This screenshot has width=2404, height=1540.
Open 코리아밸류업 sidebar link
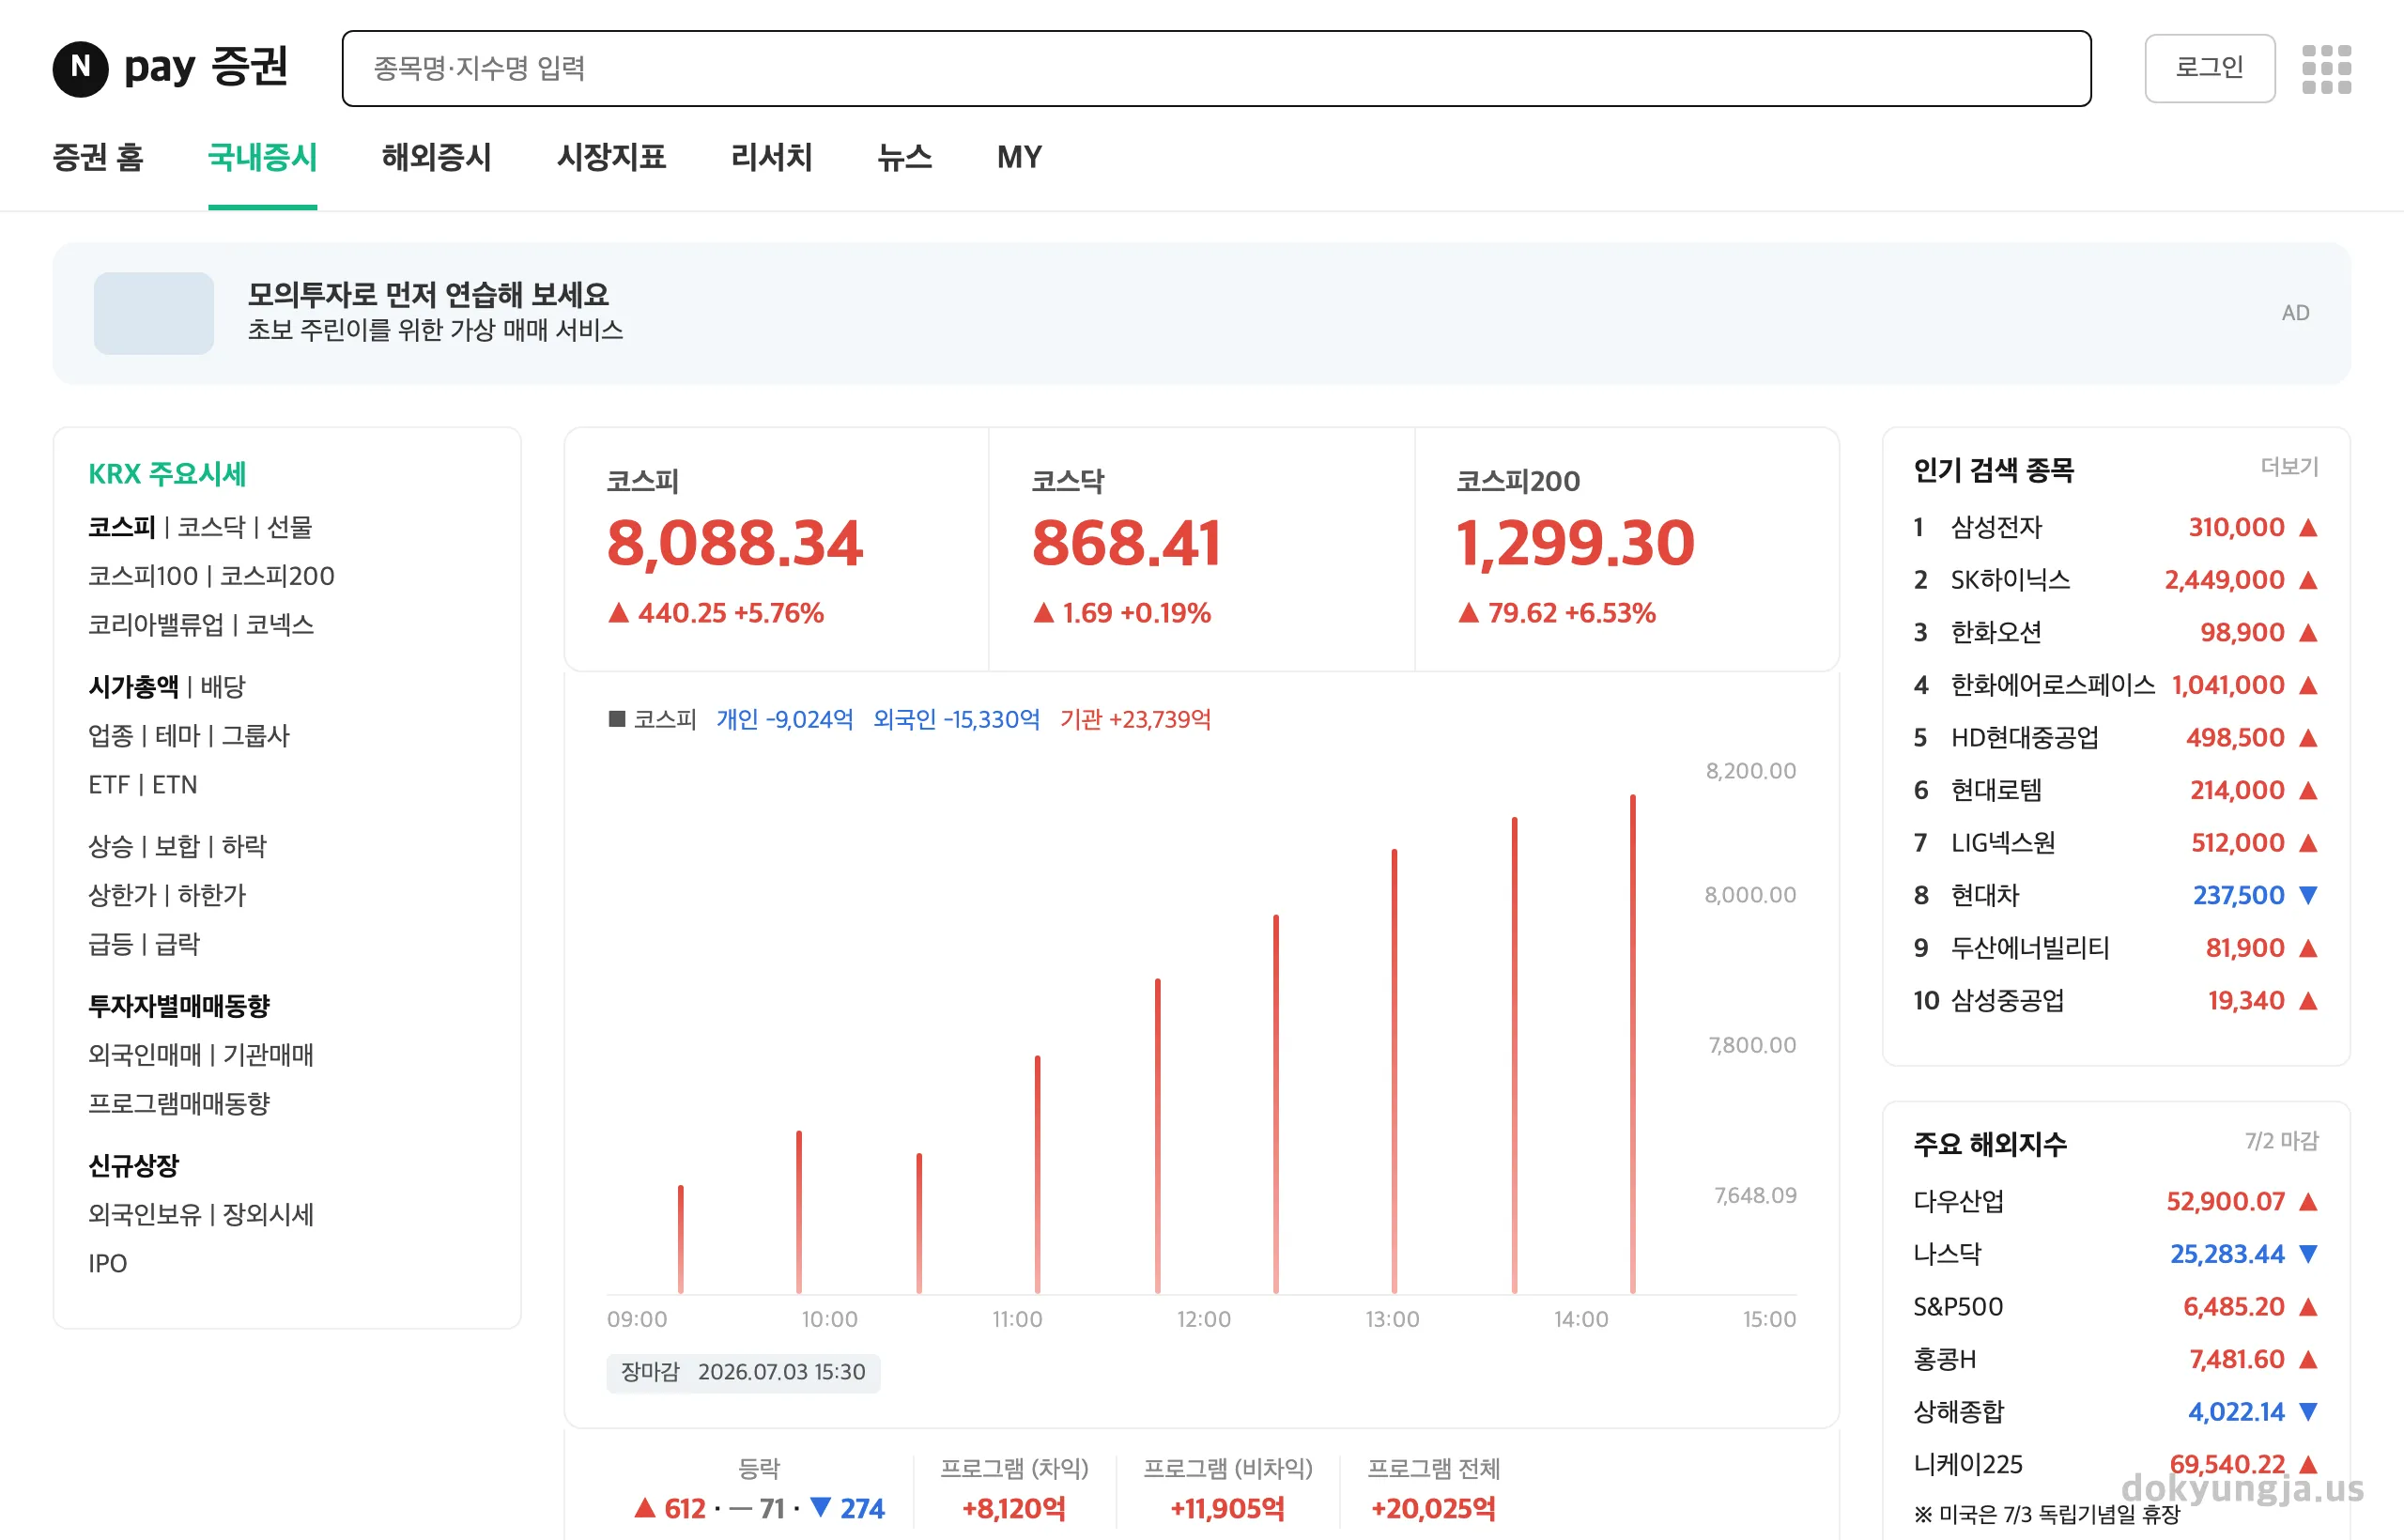point(156,625)
